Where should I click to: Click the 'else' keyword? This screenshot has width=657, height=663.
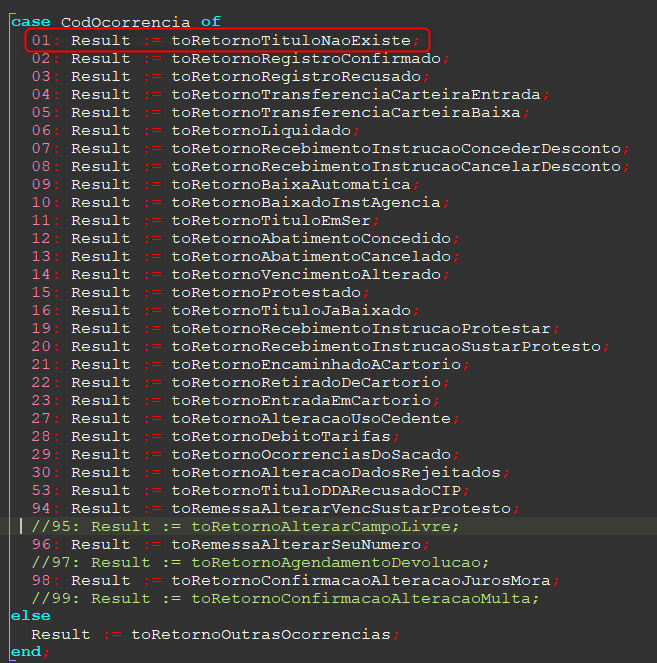tap(30, 616)
